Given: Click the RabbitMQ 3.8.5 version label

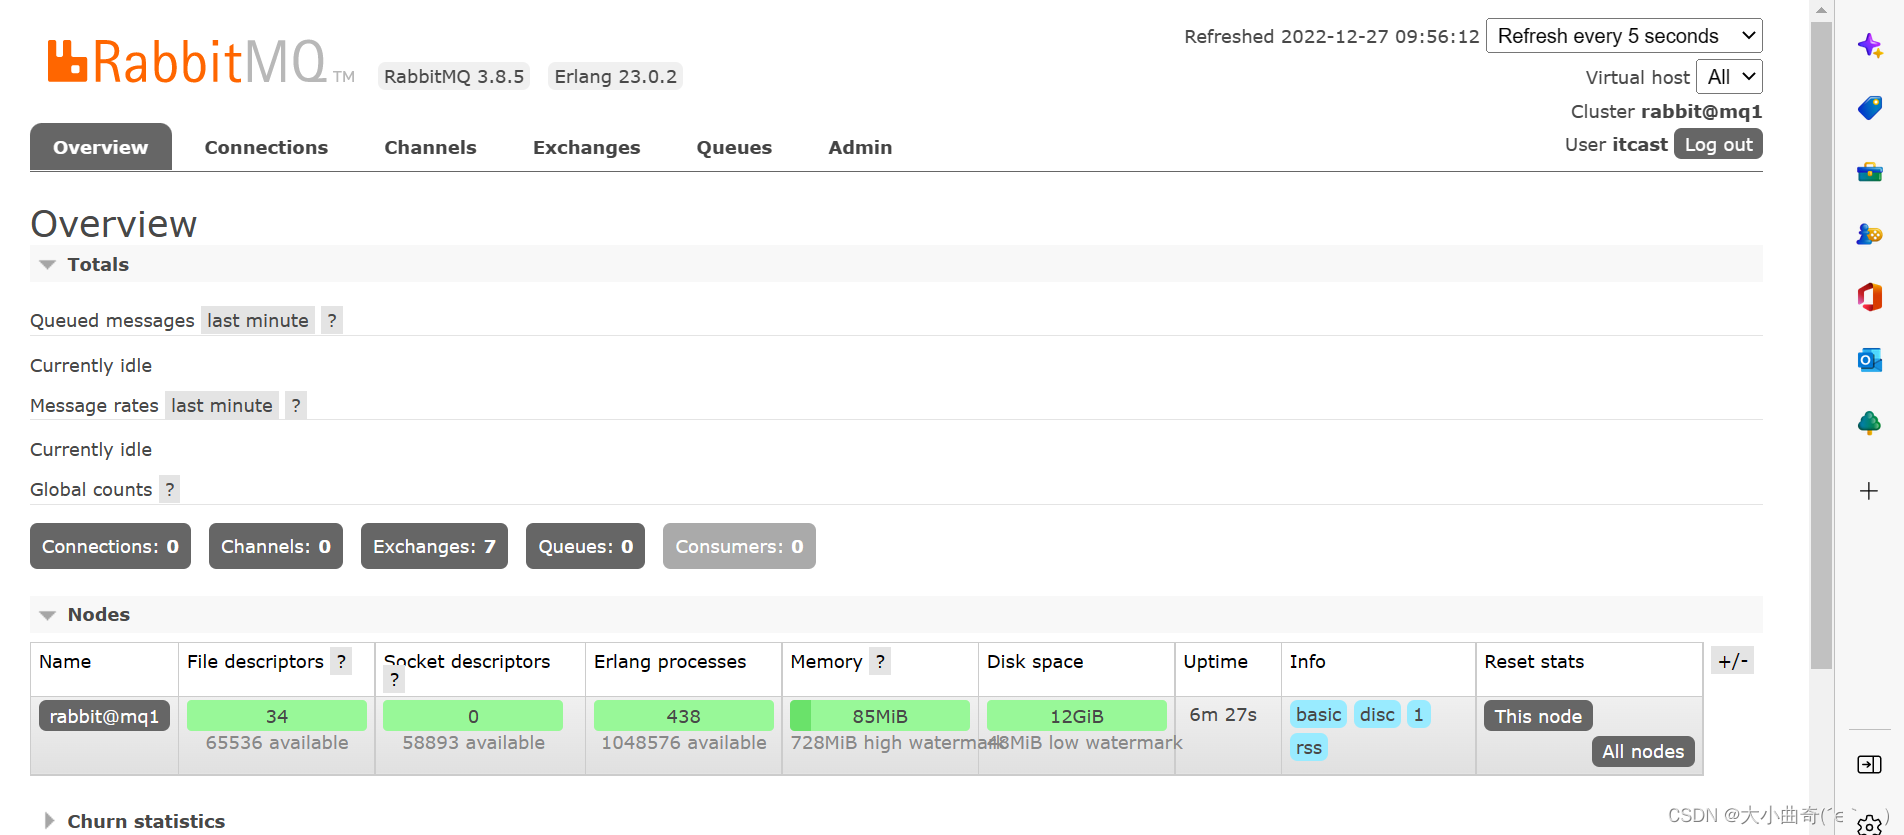Looking at the screenshot, I should click(x=454, y=76).
